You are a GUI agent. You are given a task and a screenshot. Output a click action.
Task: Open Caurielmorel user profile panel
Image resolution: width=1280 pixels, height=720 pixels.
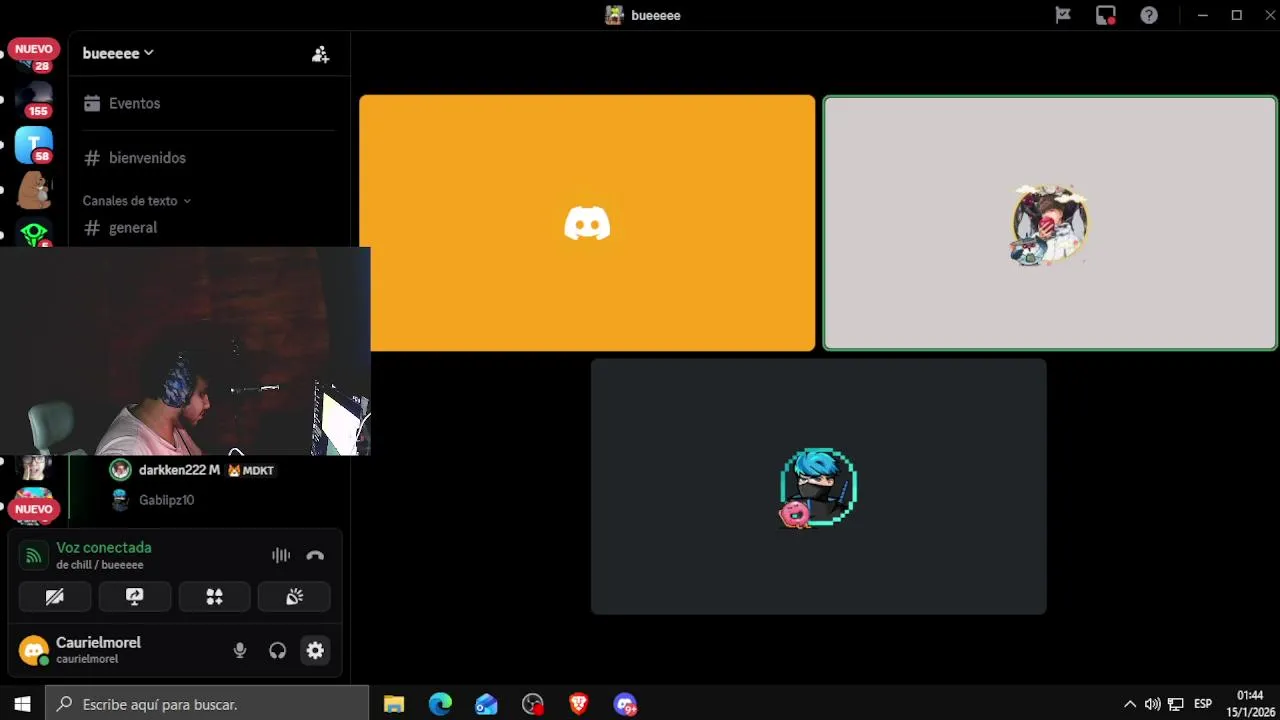[x=82, y=650]
